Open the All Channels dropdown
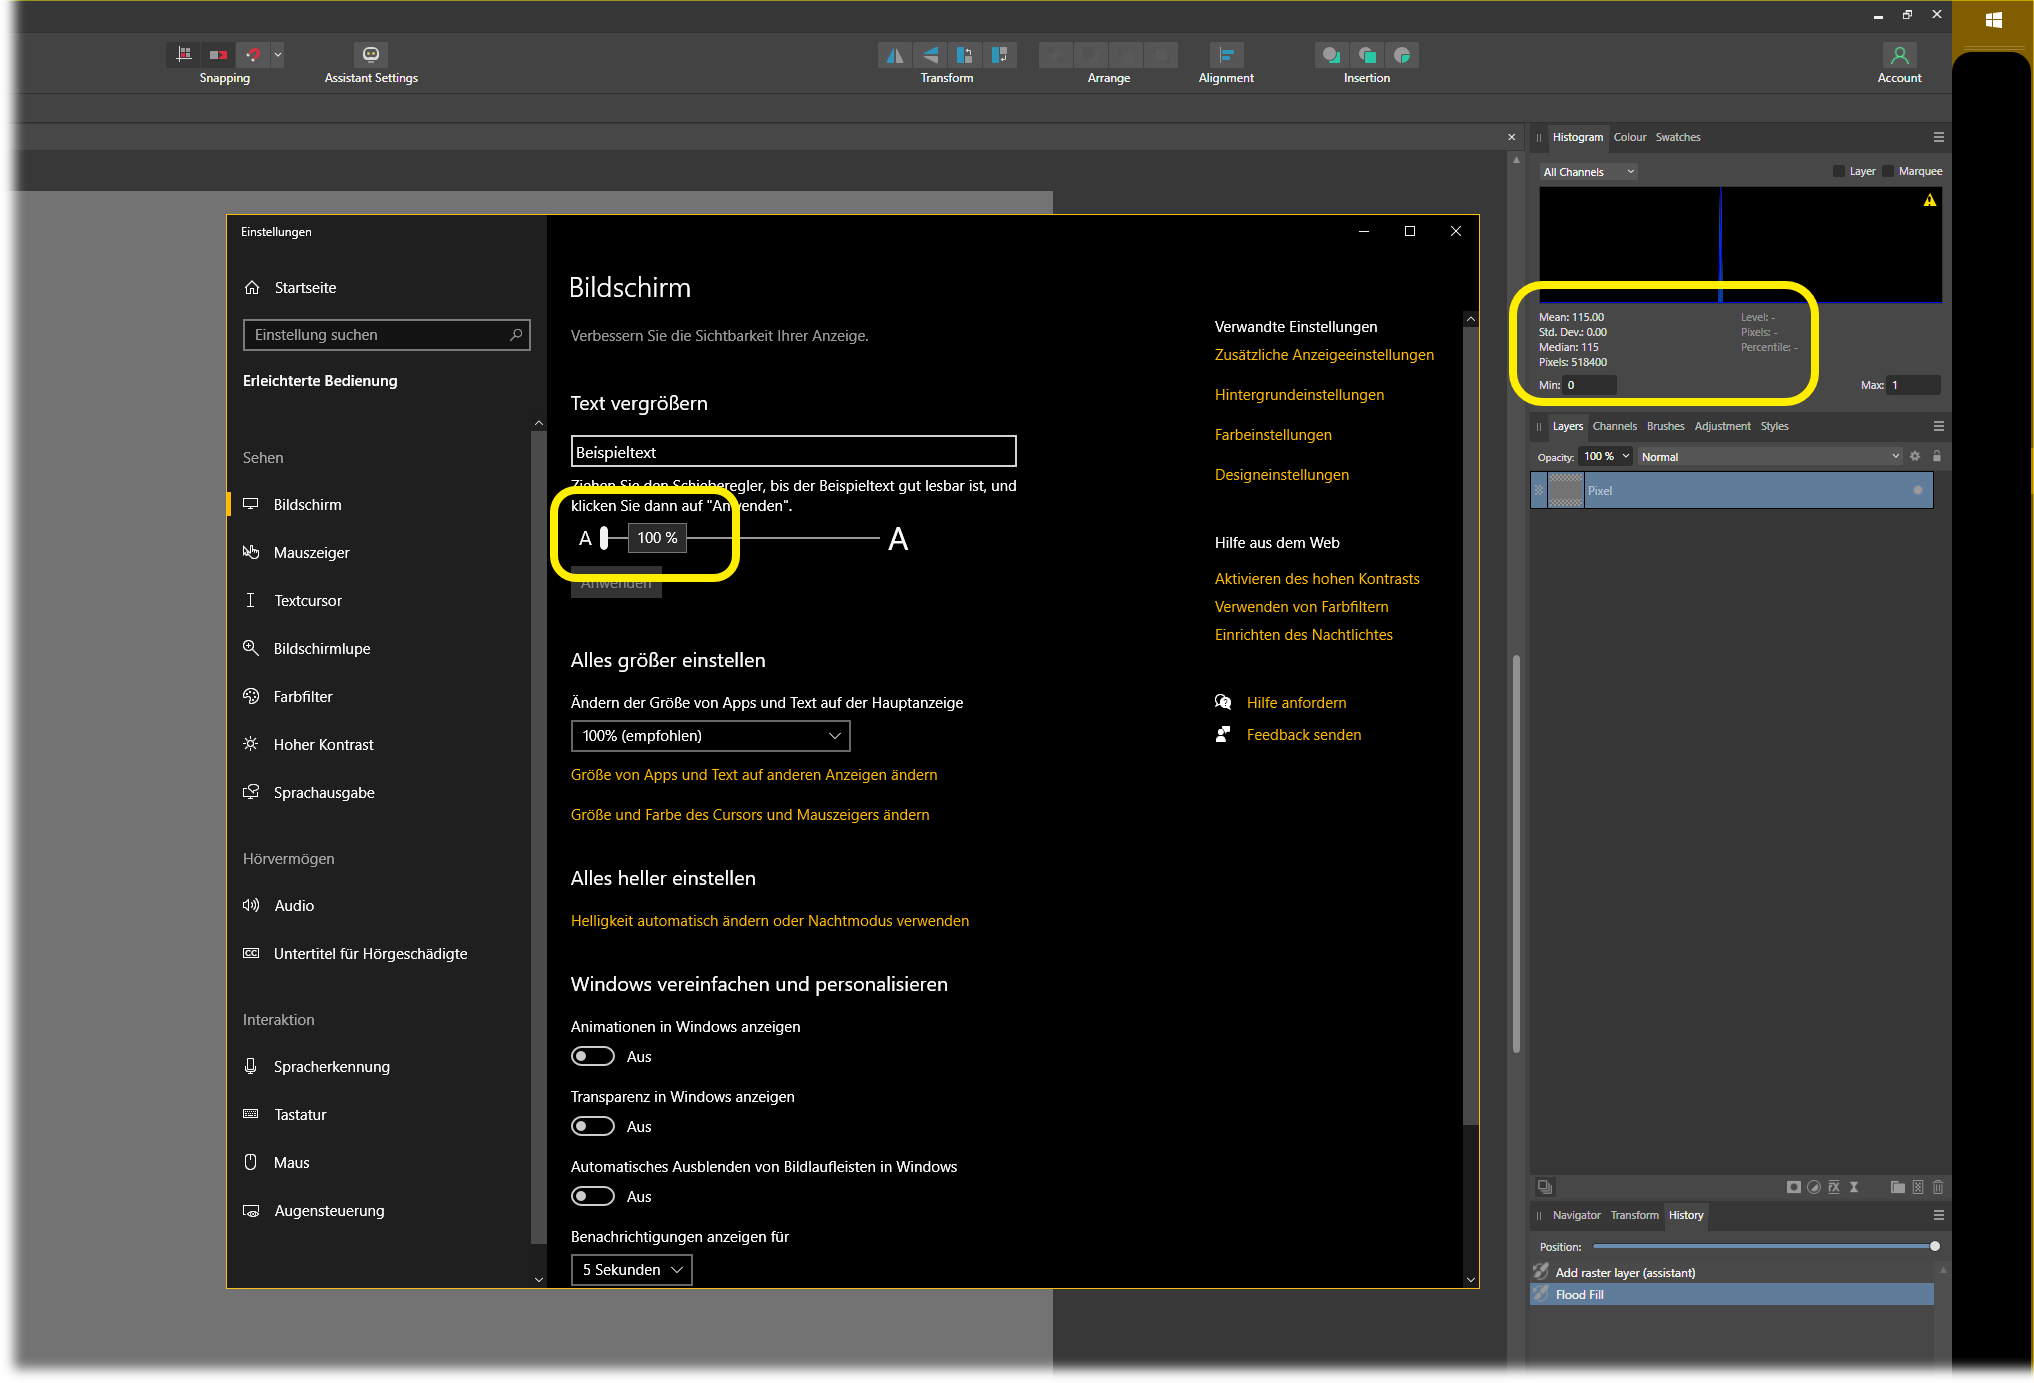This screenshot has height=1383, width=2034. click(x=1588, y=172)
